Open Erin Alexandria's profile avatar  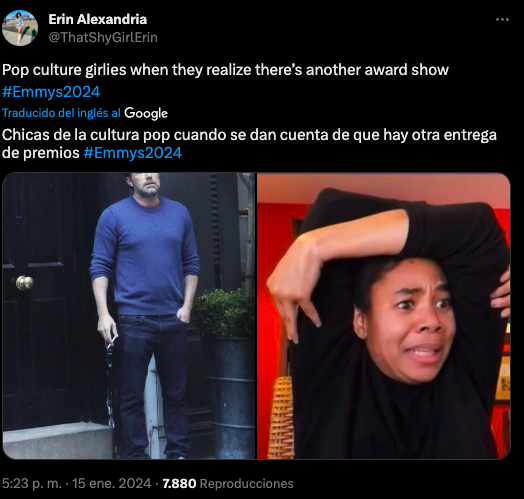(20, 28)
